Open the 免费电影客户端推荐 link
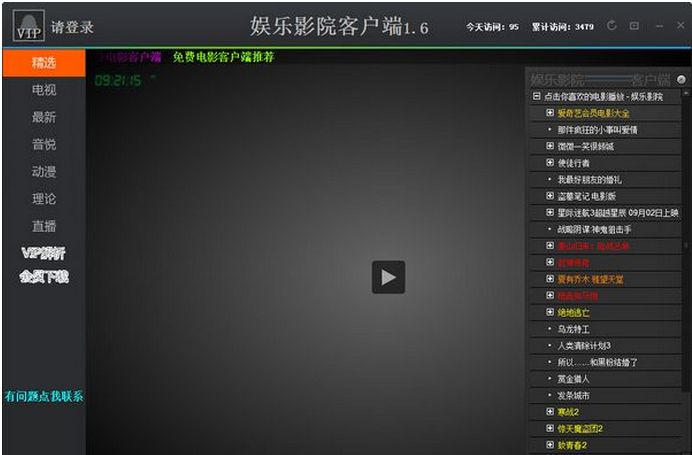 click(223, 57)
